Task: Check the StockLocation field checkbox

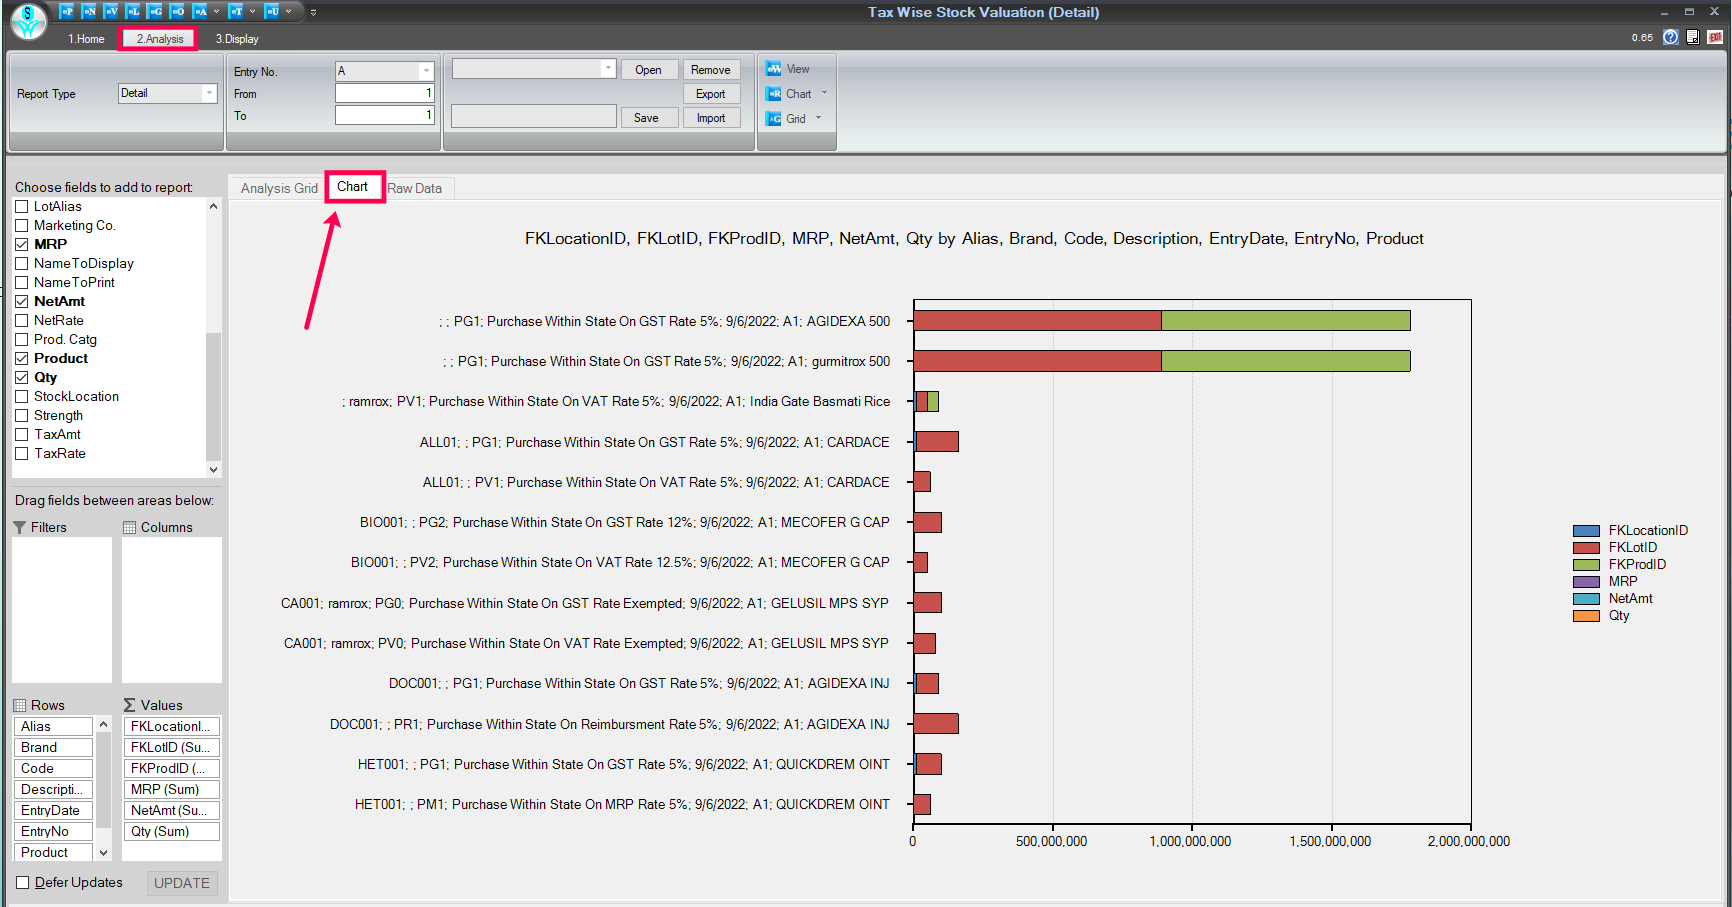Action: [x=22, y=396]
